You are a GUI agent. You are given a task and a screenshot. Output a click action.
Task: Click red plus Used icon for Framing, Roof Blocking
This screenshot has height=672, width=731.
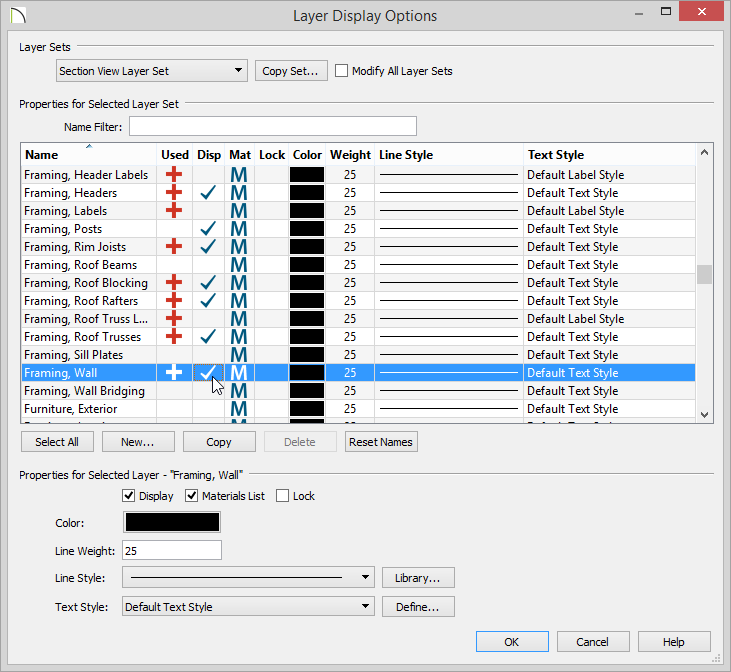click(174, 283)
